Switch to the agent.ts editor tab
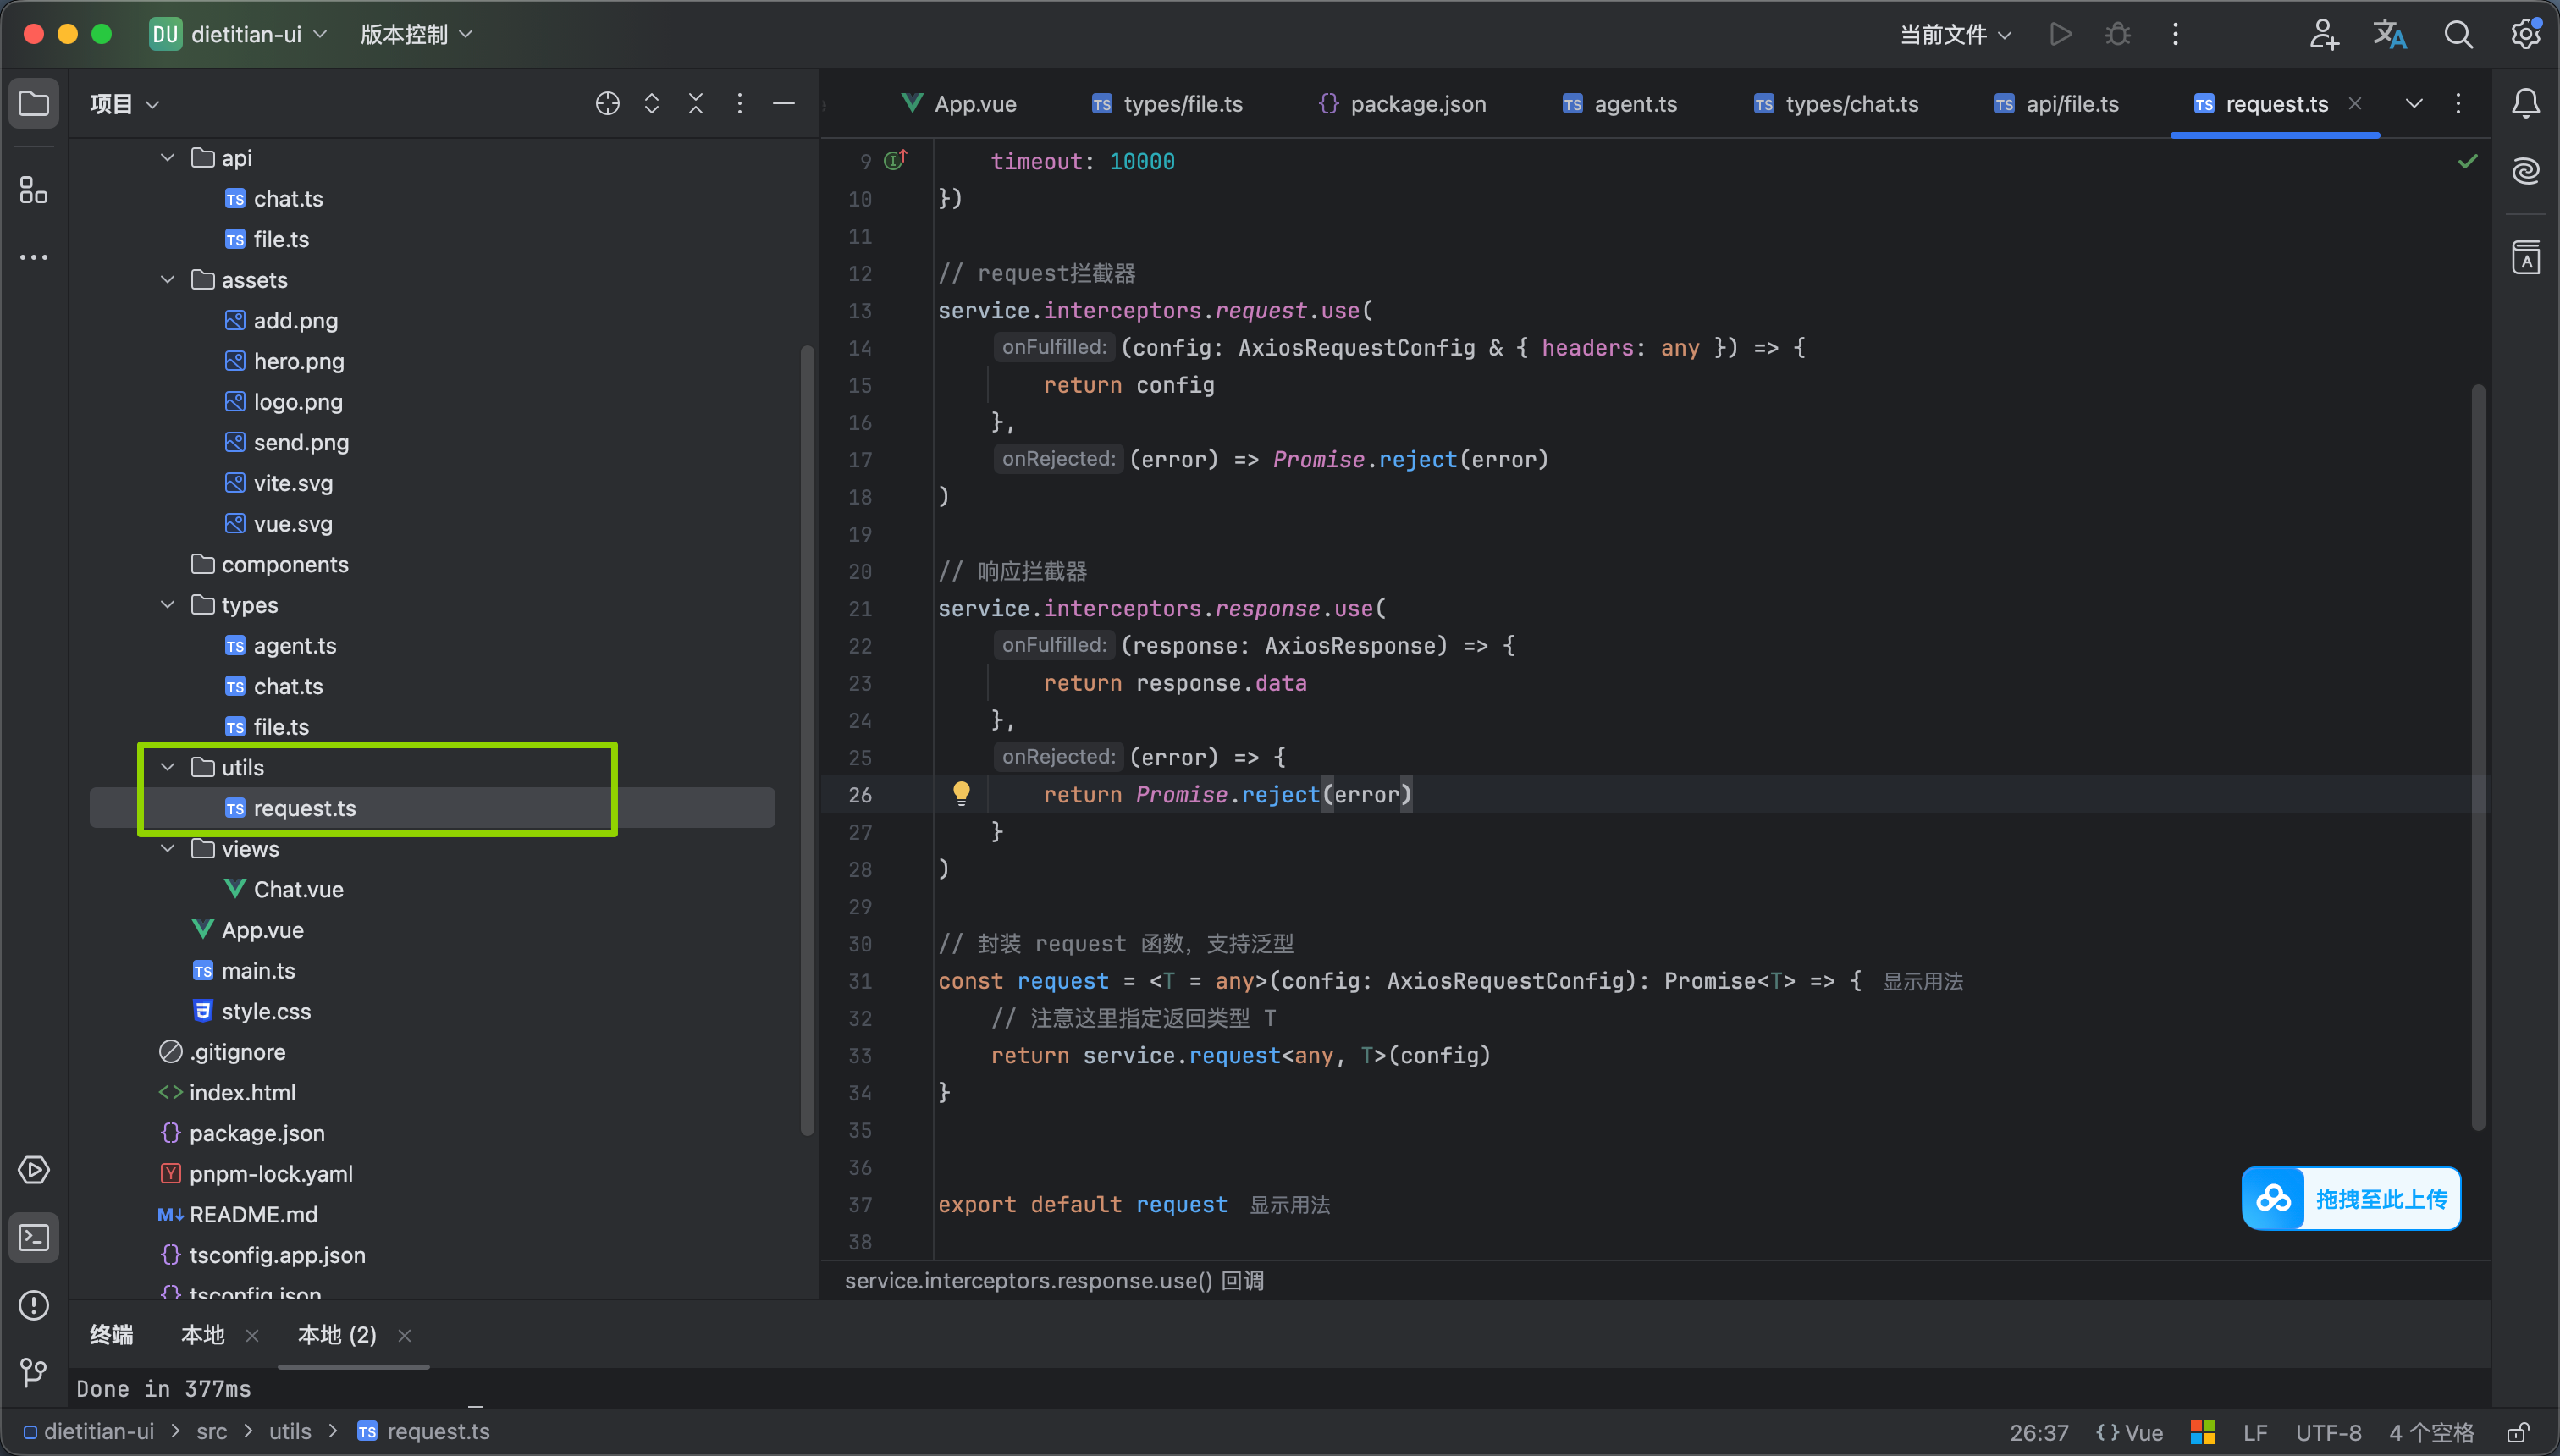This screenshot has height=1456, width=2560. tap(1620, 103)
